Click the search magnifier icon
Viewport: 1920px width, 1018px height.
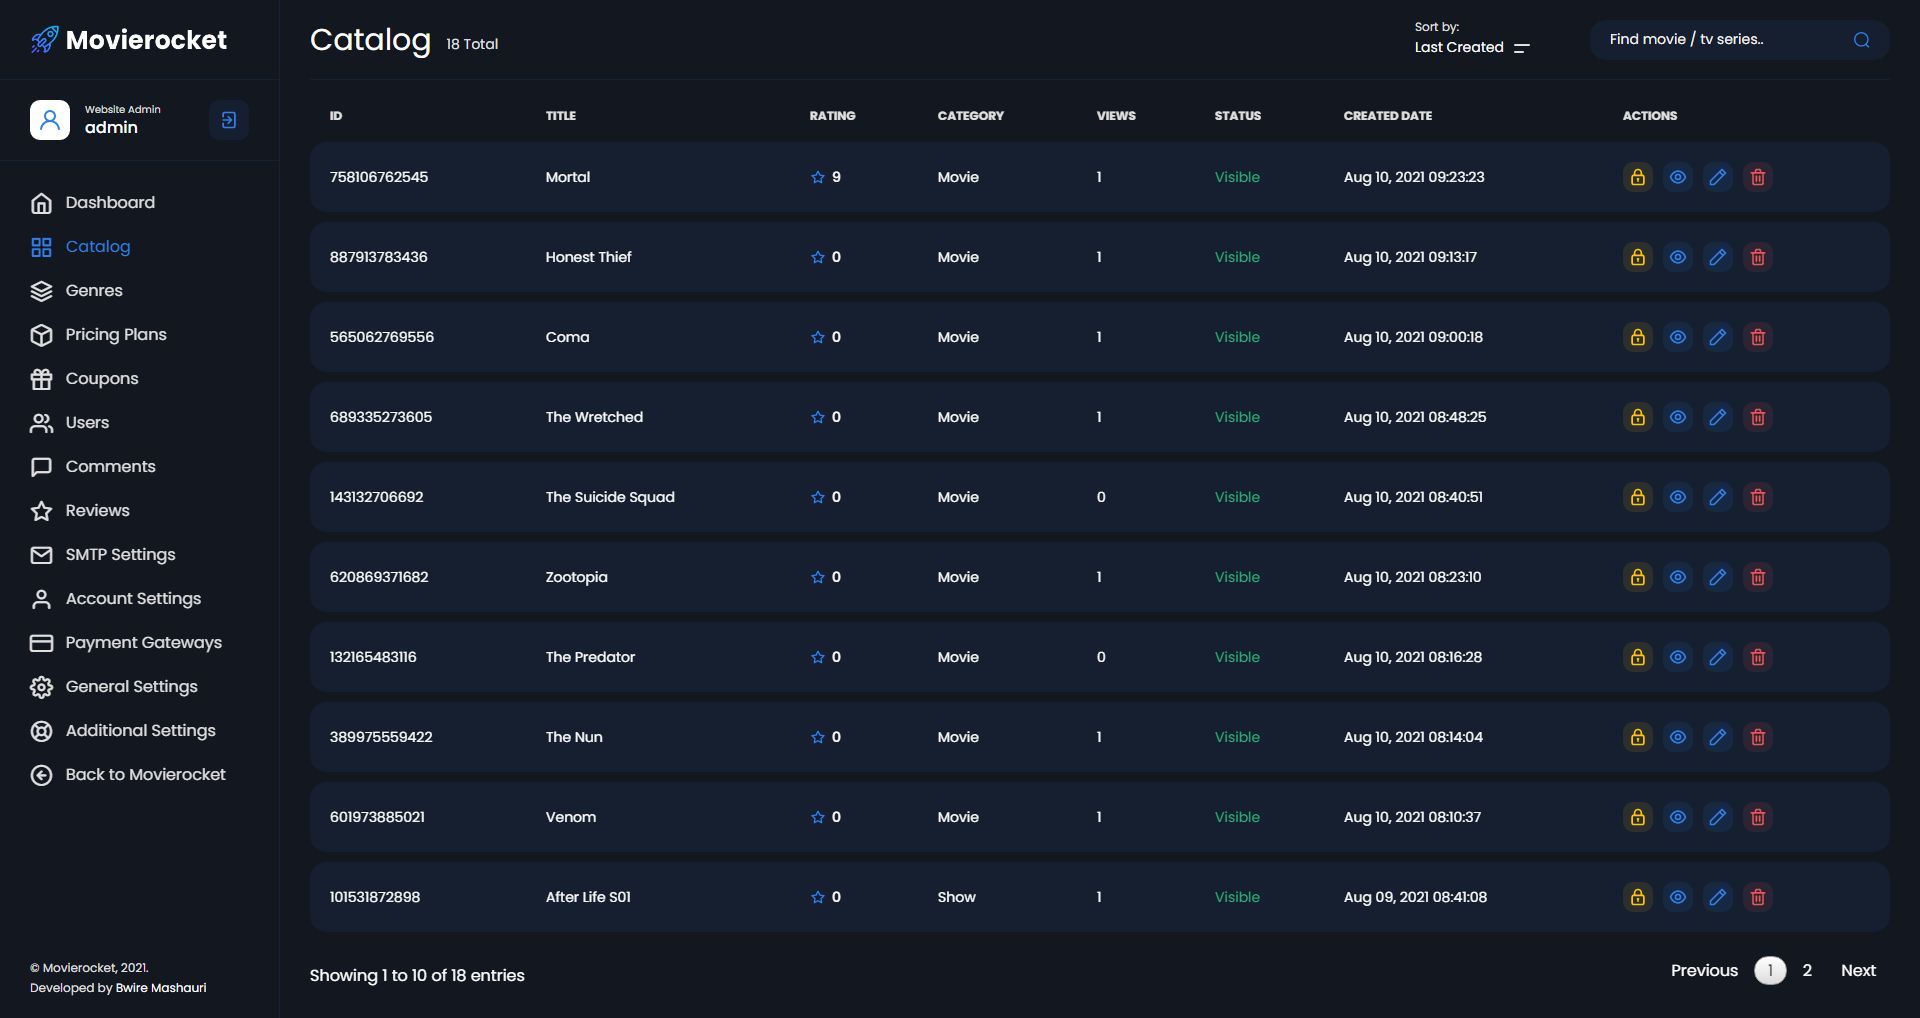click(x=1861, y=40)
